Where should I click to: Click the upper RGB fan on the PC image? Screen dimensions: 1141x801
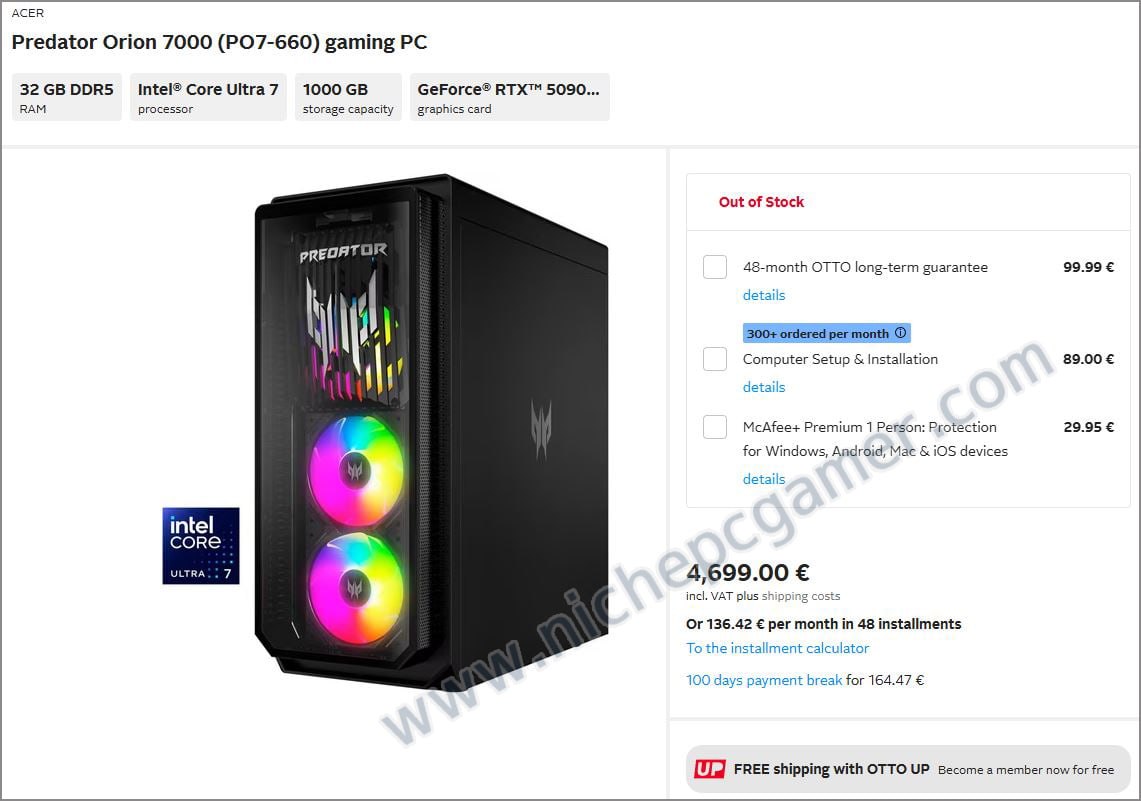(356, 471)
